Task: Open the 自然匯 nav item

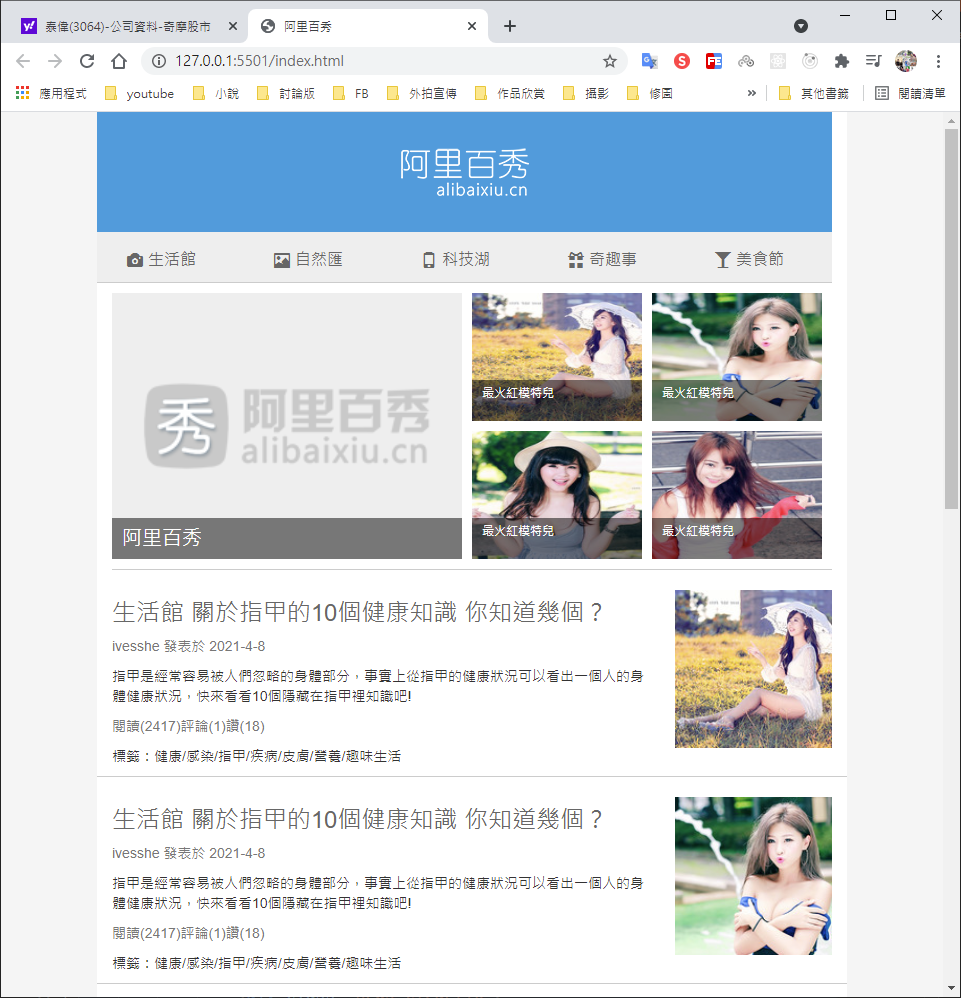Action: coord(309,259)
